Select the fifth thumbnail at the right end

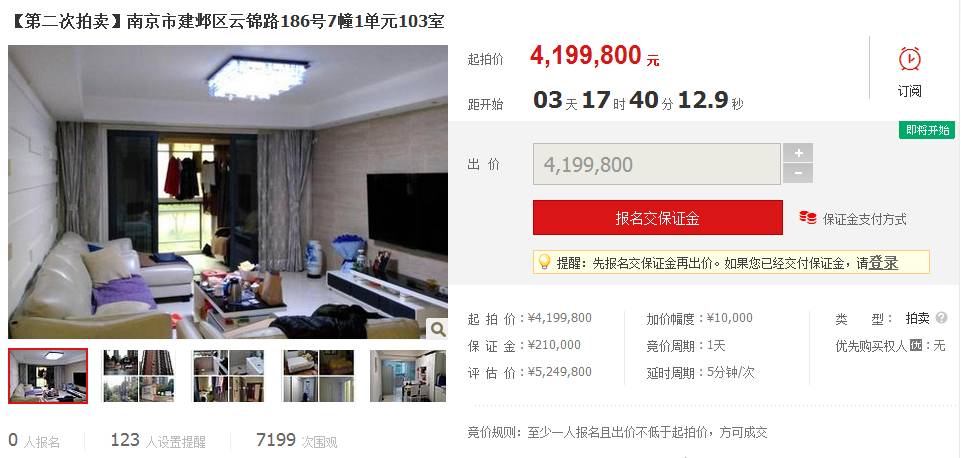(408, 376)
